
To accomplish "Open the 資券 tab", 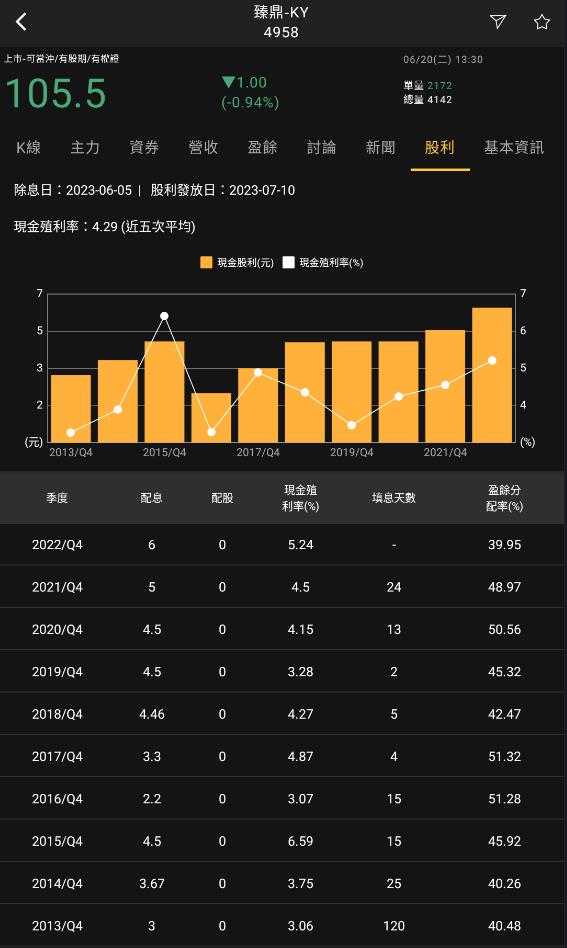I will tap(144, 148).
